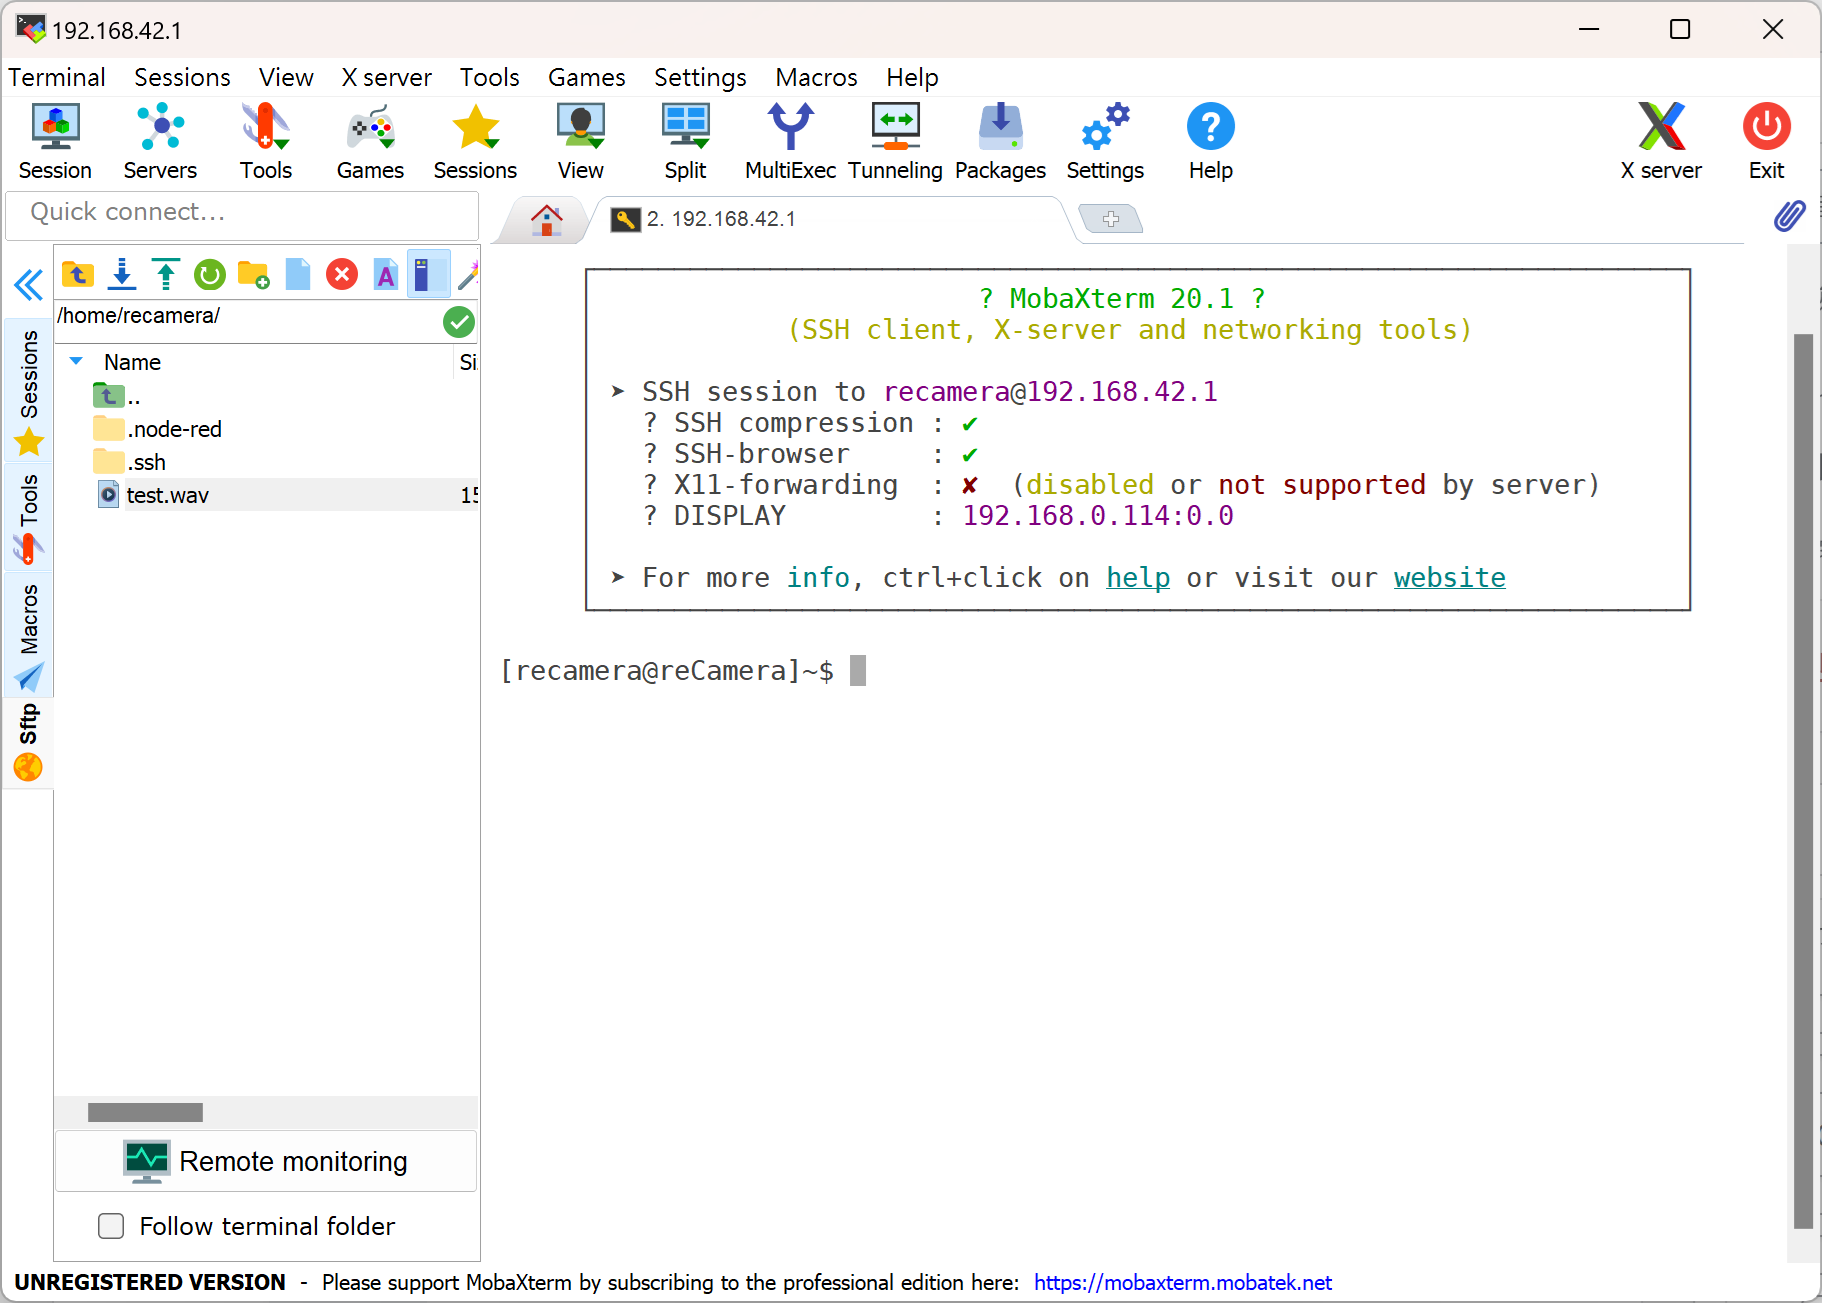This screenshot has width=1822, height=1303.
Task: Click the SFTP download selected files icon
Action: pos(122,274)
